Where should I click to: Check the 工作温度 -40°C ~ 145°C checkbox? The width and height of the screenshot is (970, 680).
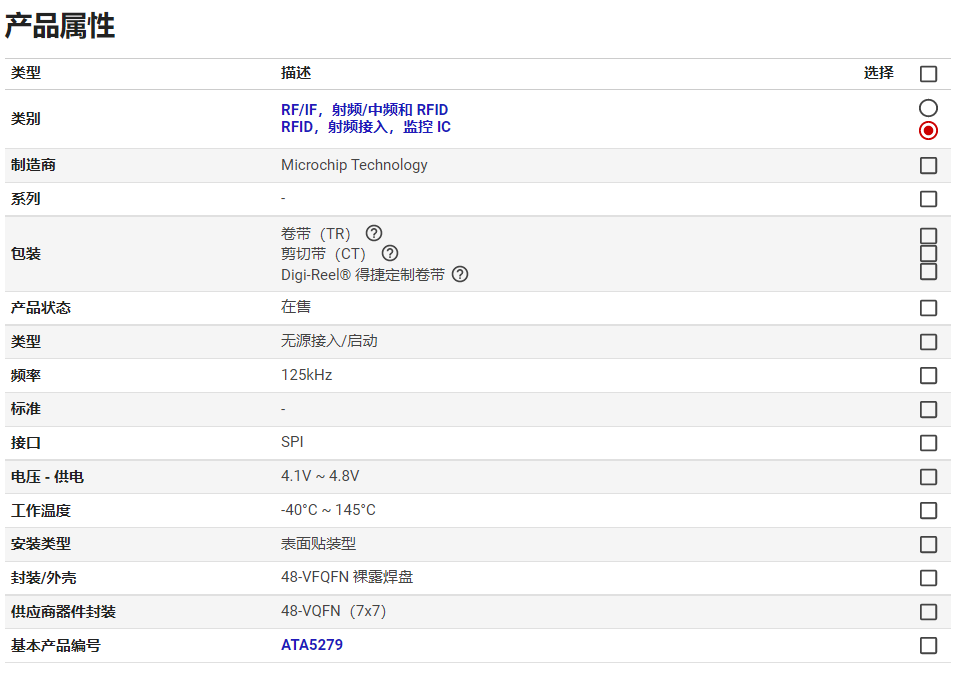point(928,510)
